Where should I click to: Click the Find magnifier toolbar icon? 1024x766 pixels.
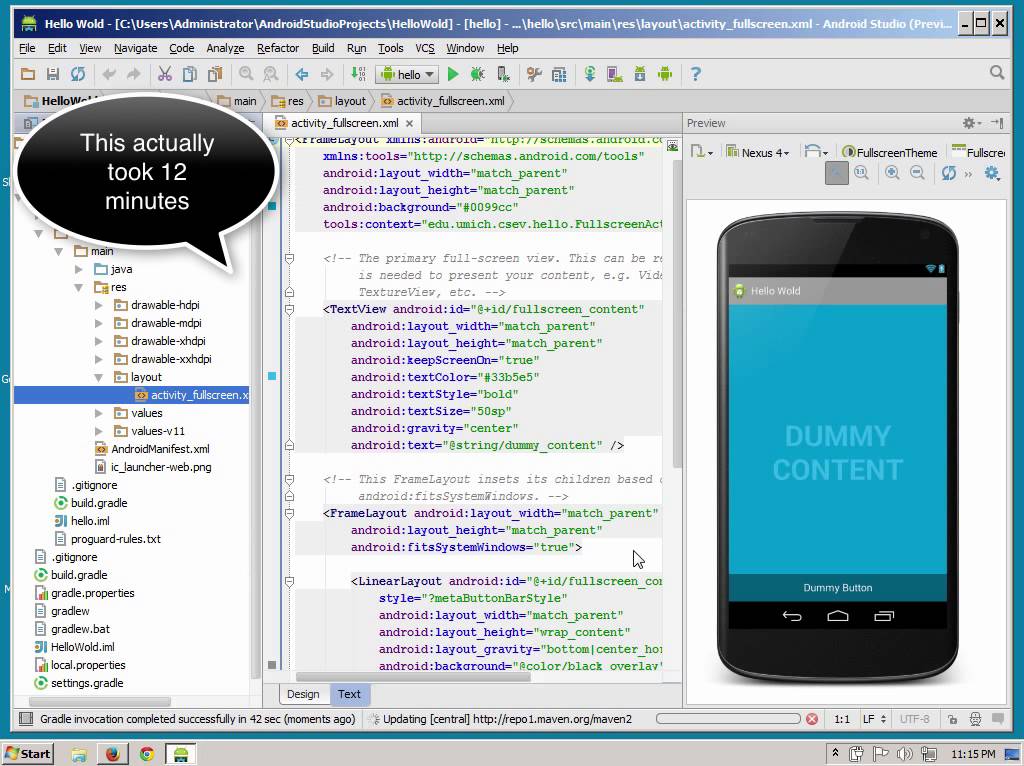pos(246,74)
